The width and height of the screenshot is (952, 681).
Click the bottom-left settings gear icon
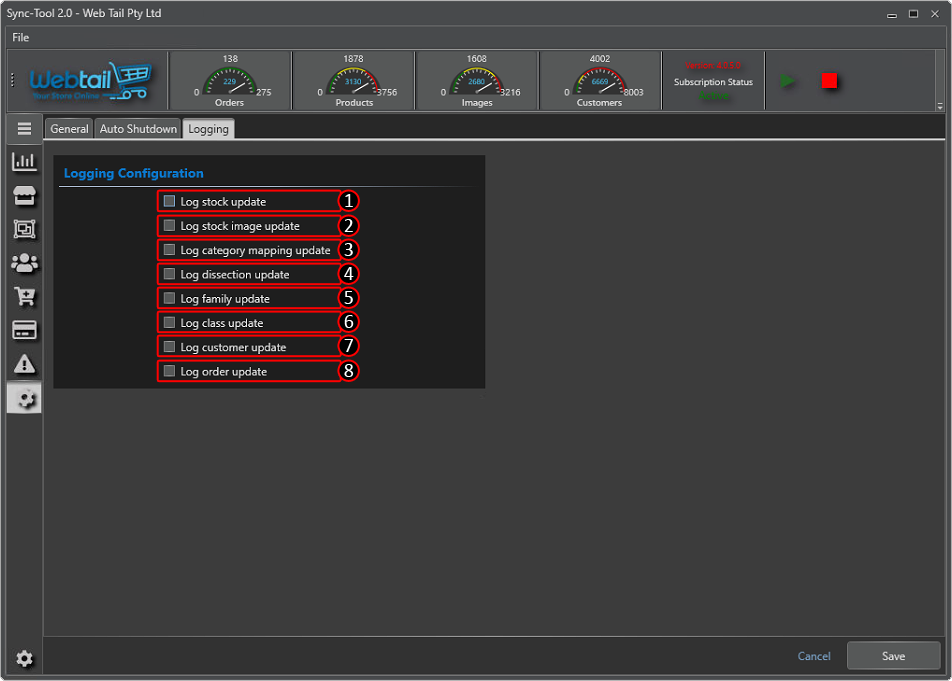point(24,658)
